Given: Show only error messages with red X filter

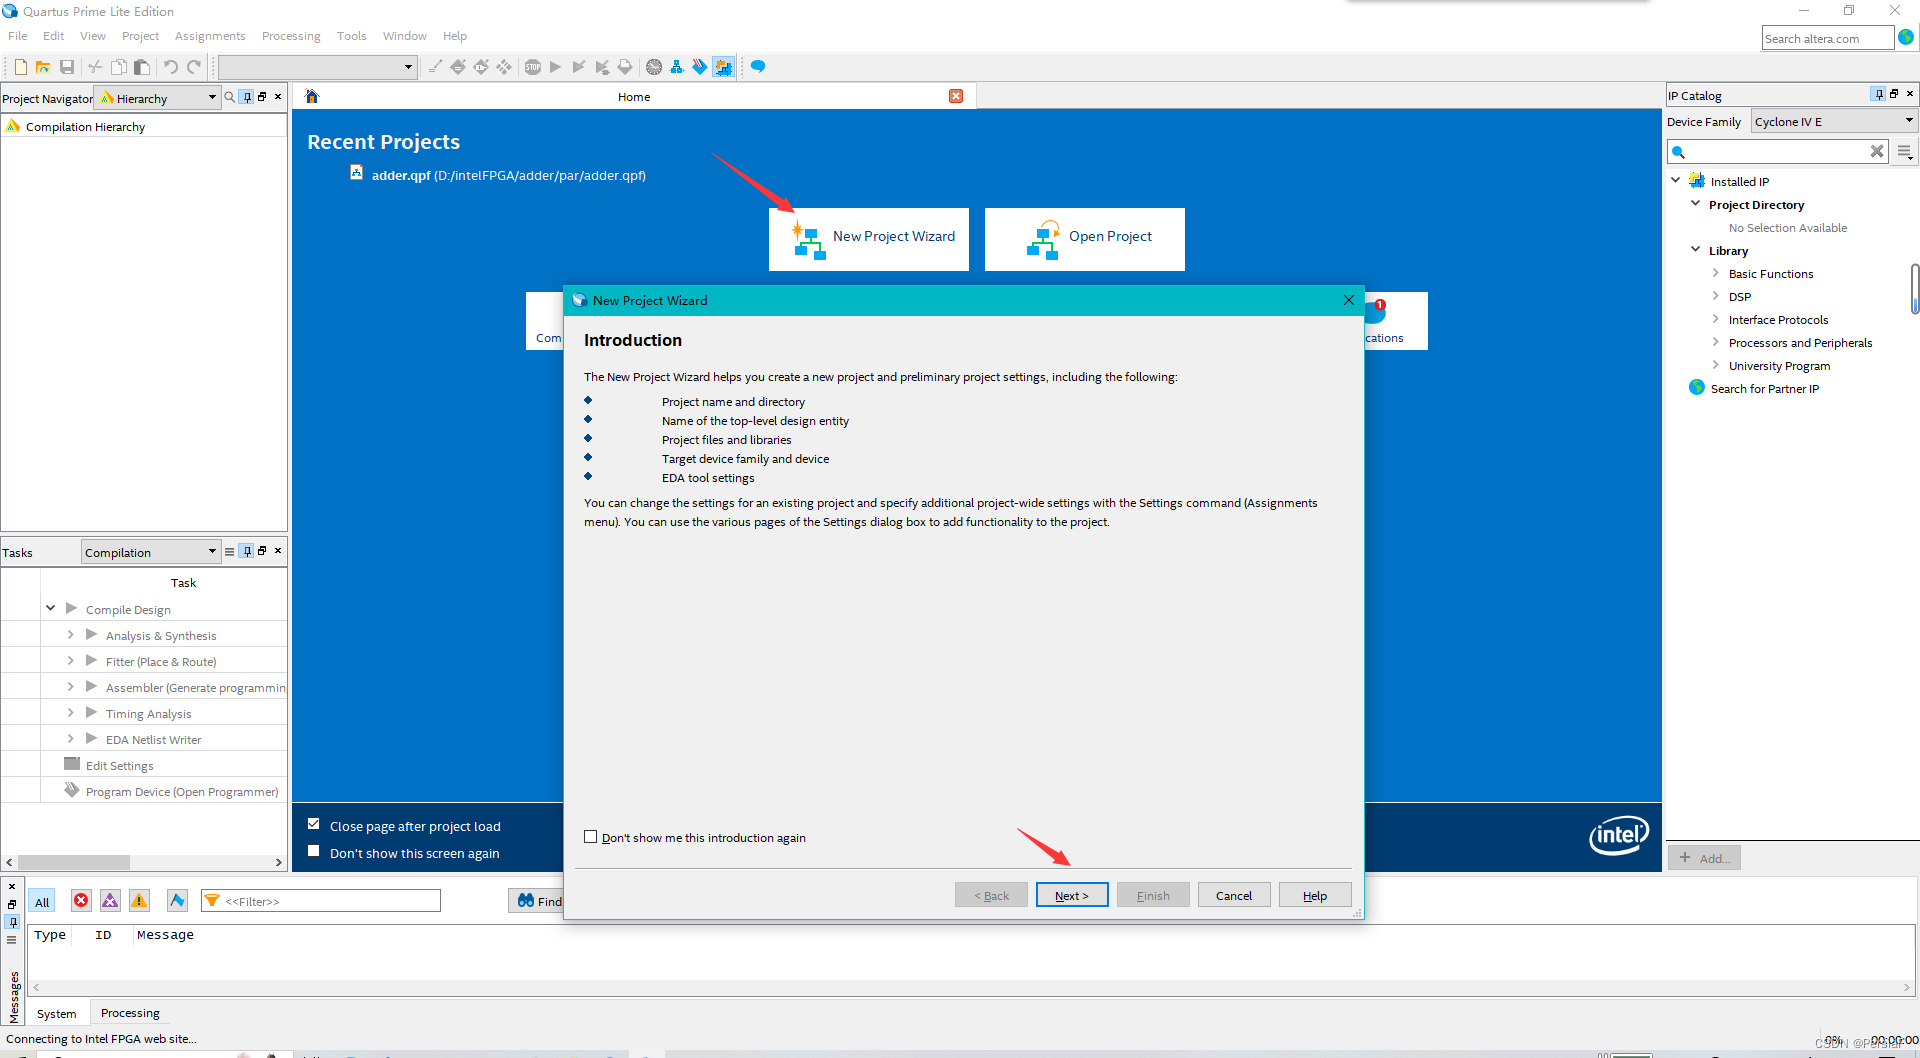Looking at the screenshot, I should 81,901.
